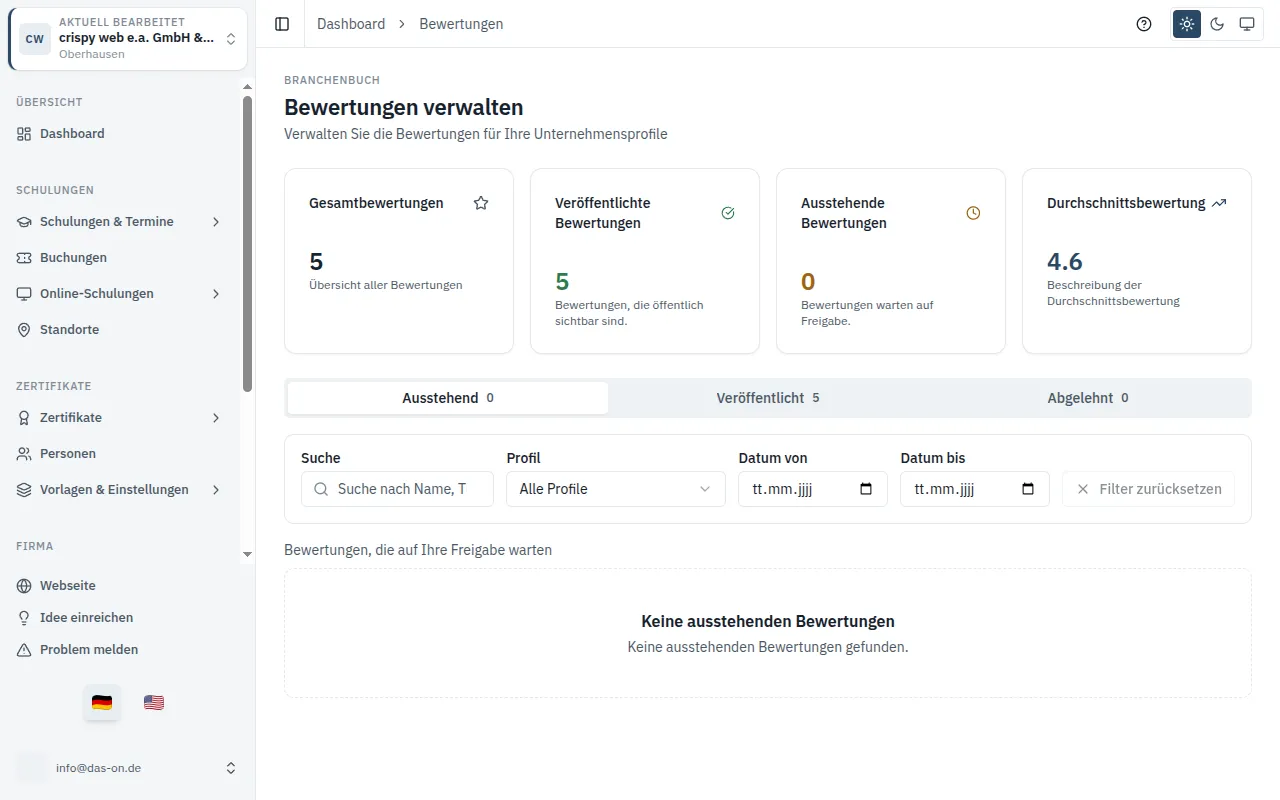
Task: Focus the Suche nach Name search field
Action: (x=397, y=489)
